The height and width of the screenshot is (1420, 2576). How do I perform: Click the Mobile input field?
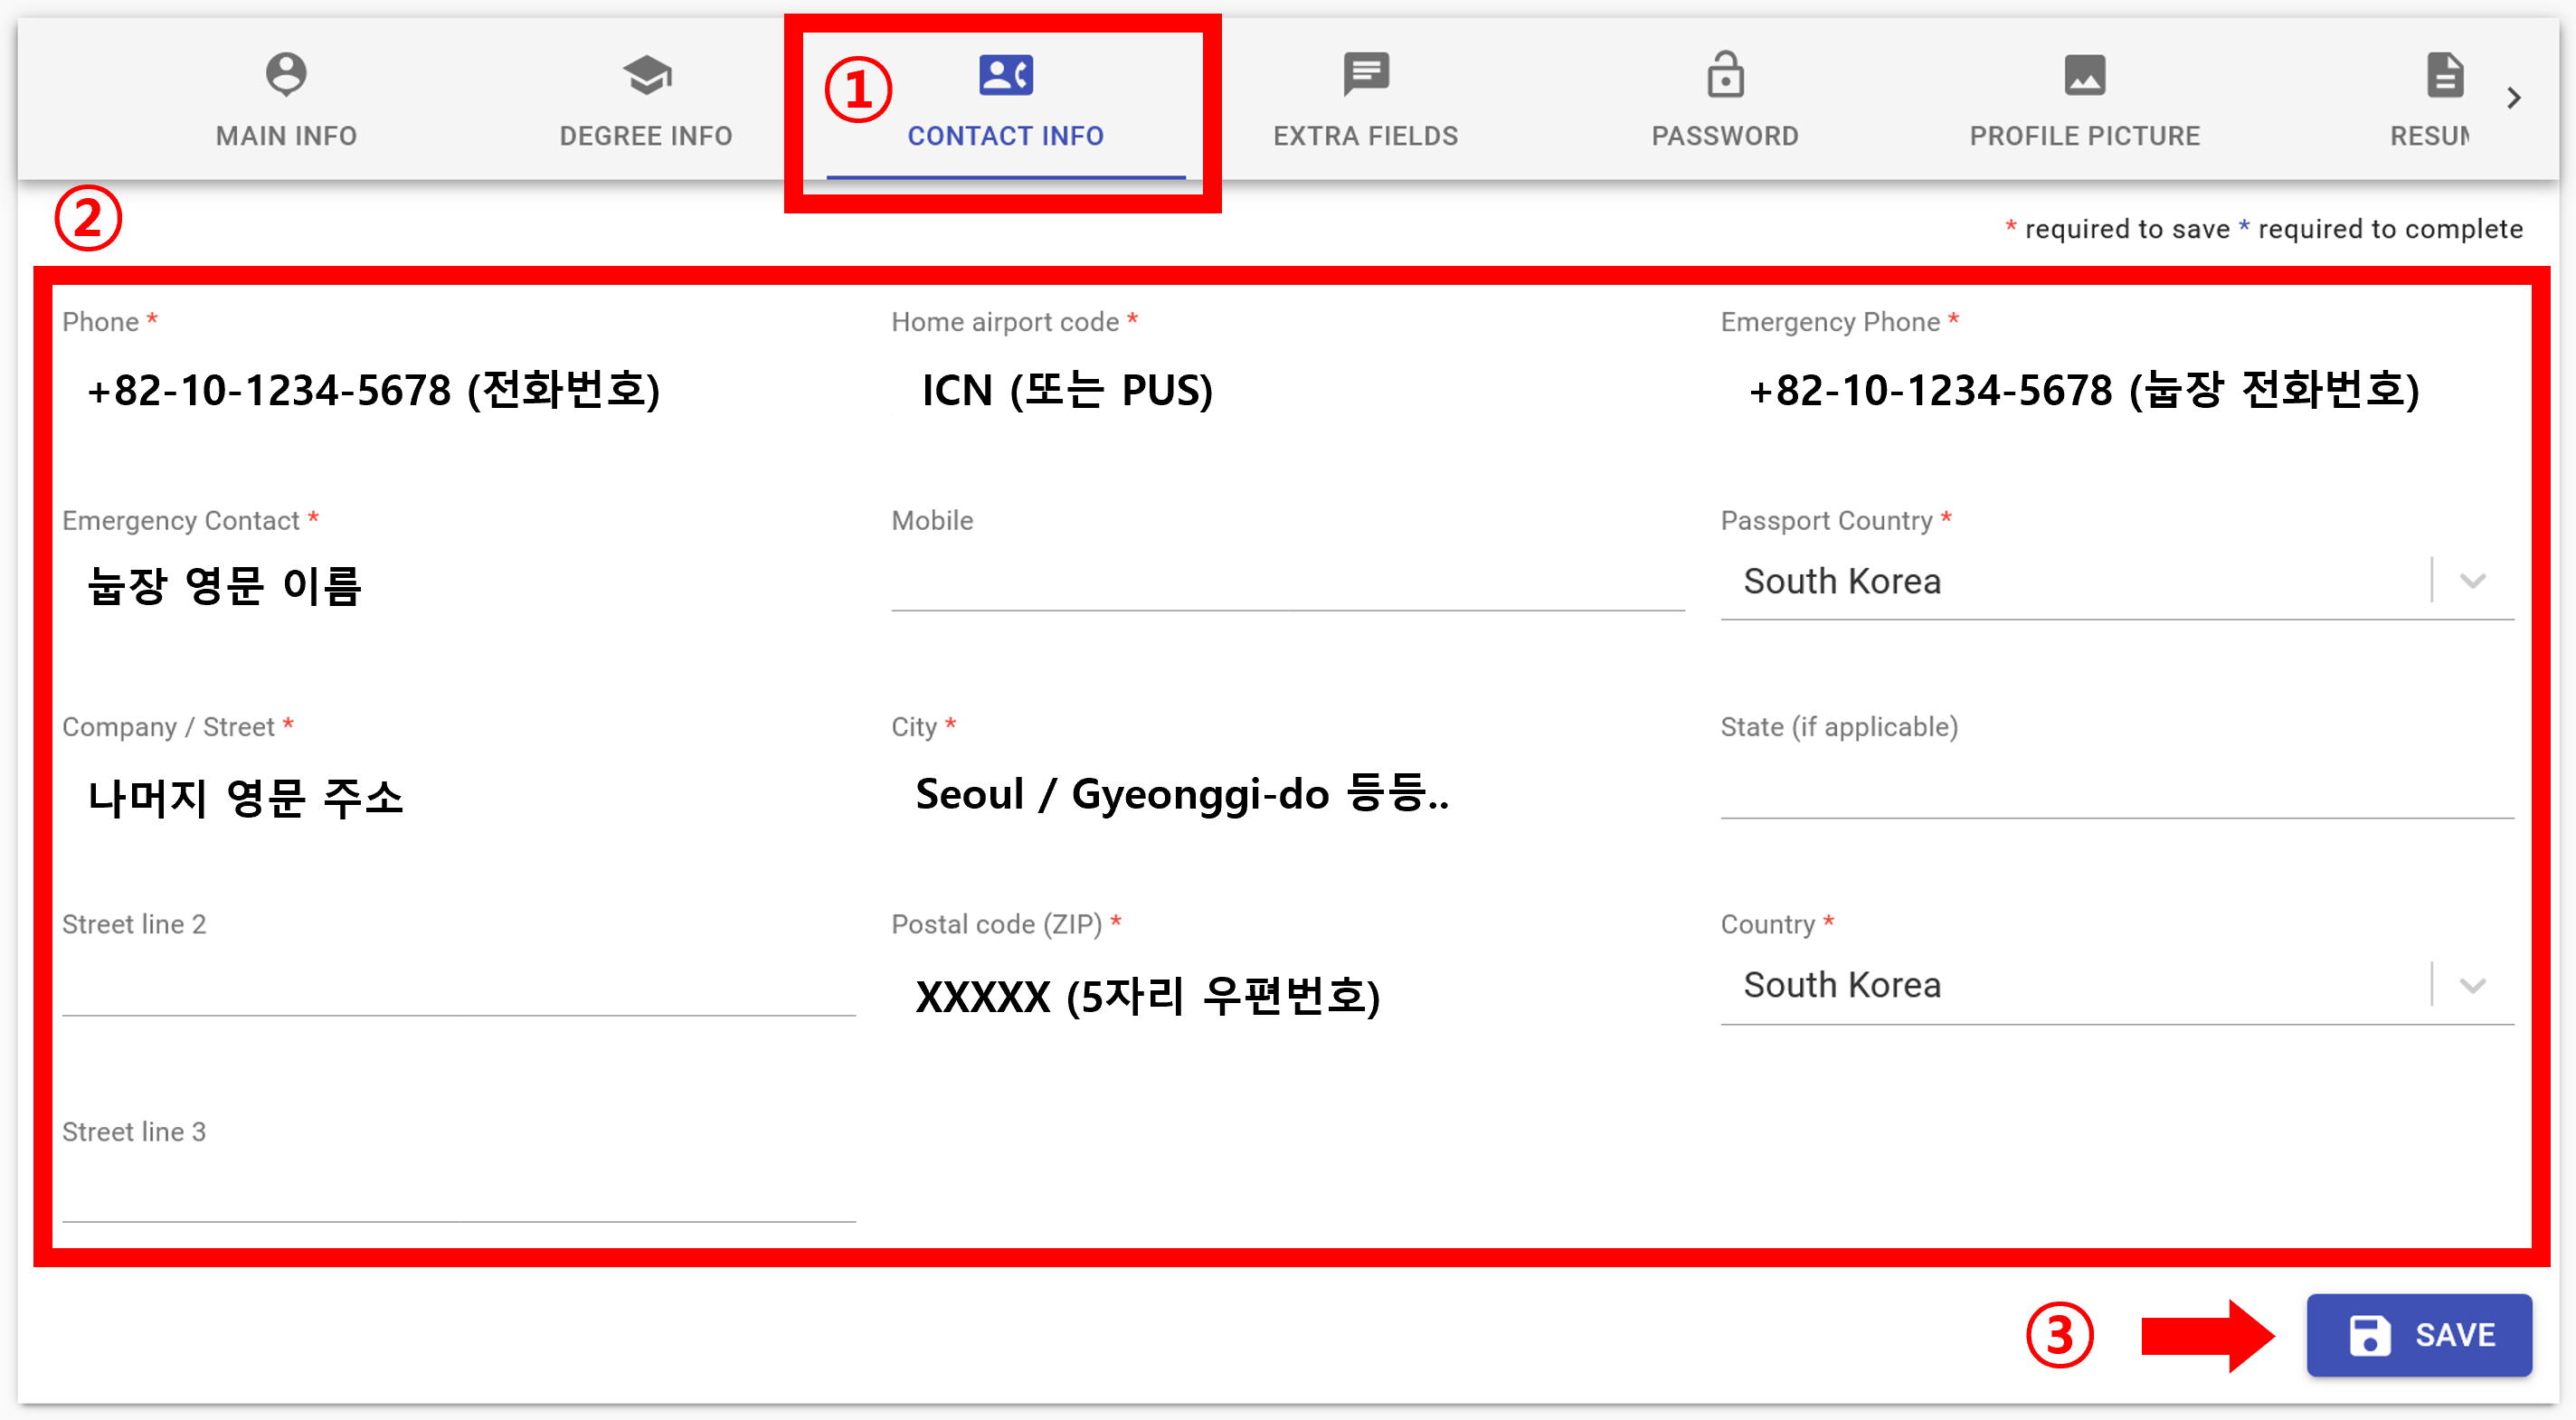pos(1287,583)
